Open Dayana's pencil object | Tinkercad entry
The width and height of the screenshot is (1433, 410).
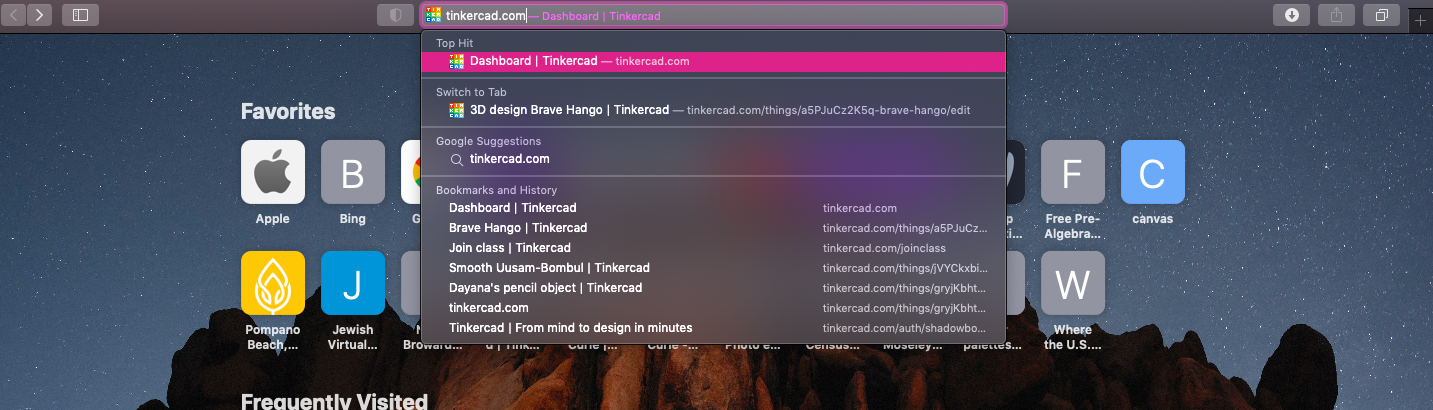(713, 288)
